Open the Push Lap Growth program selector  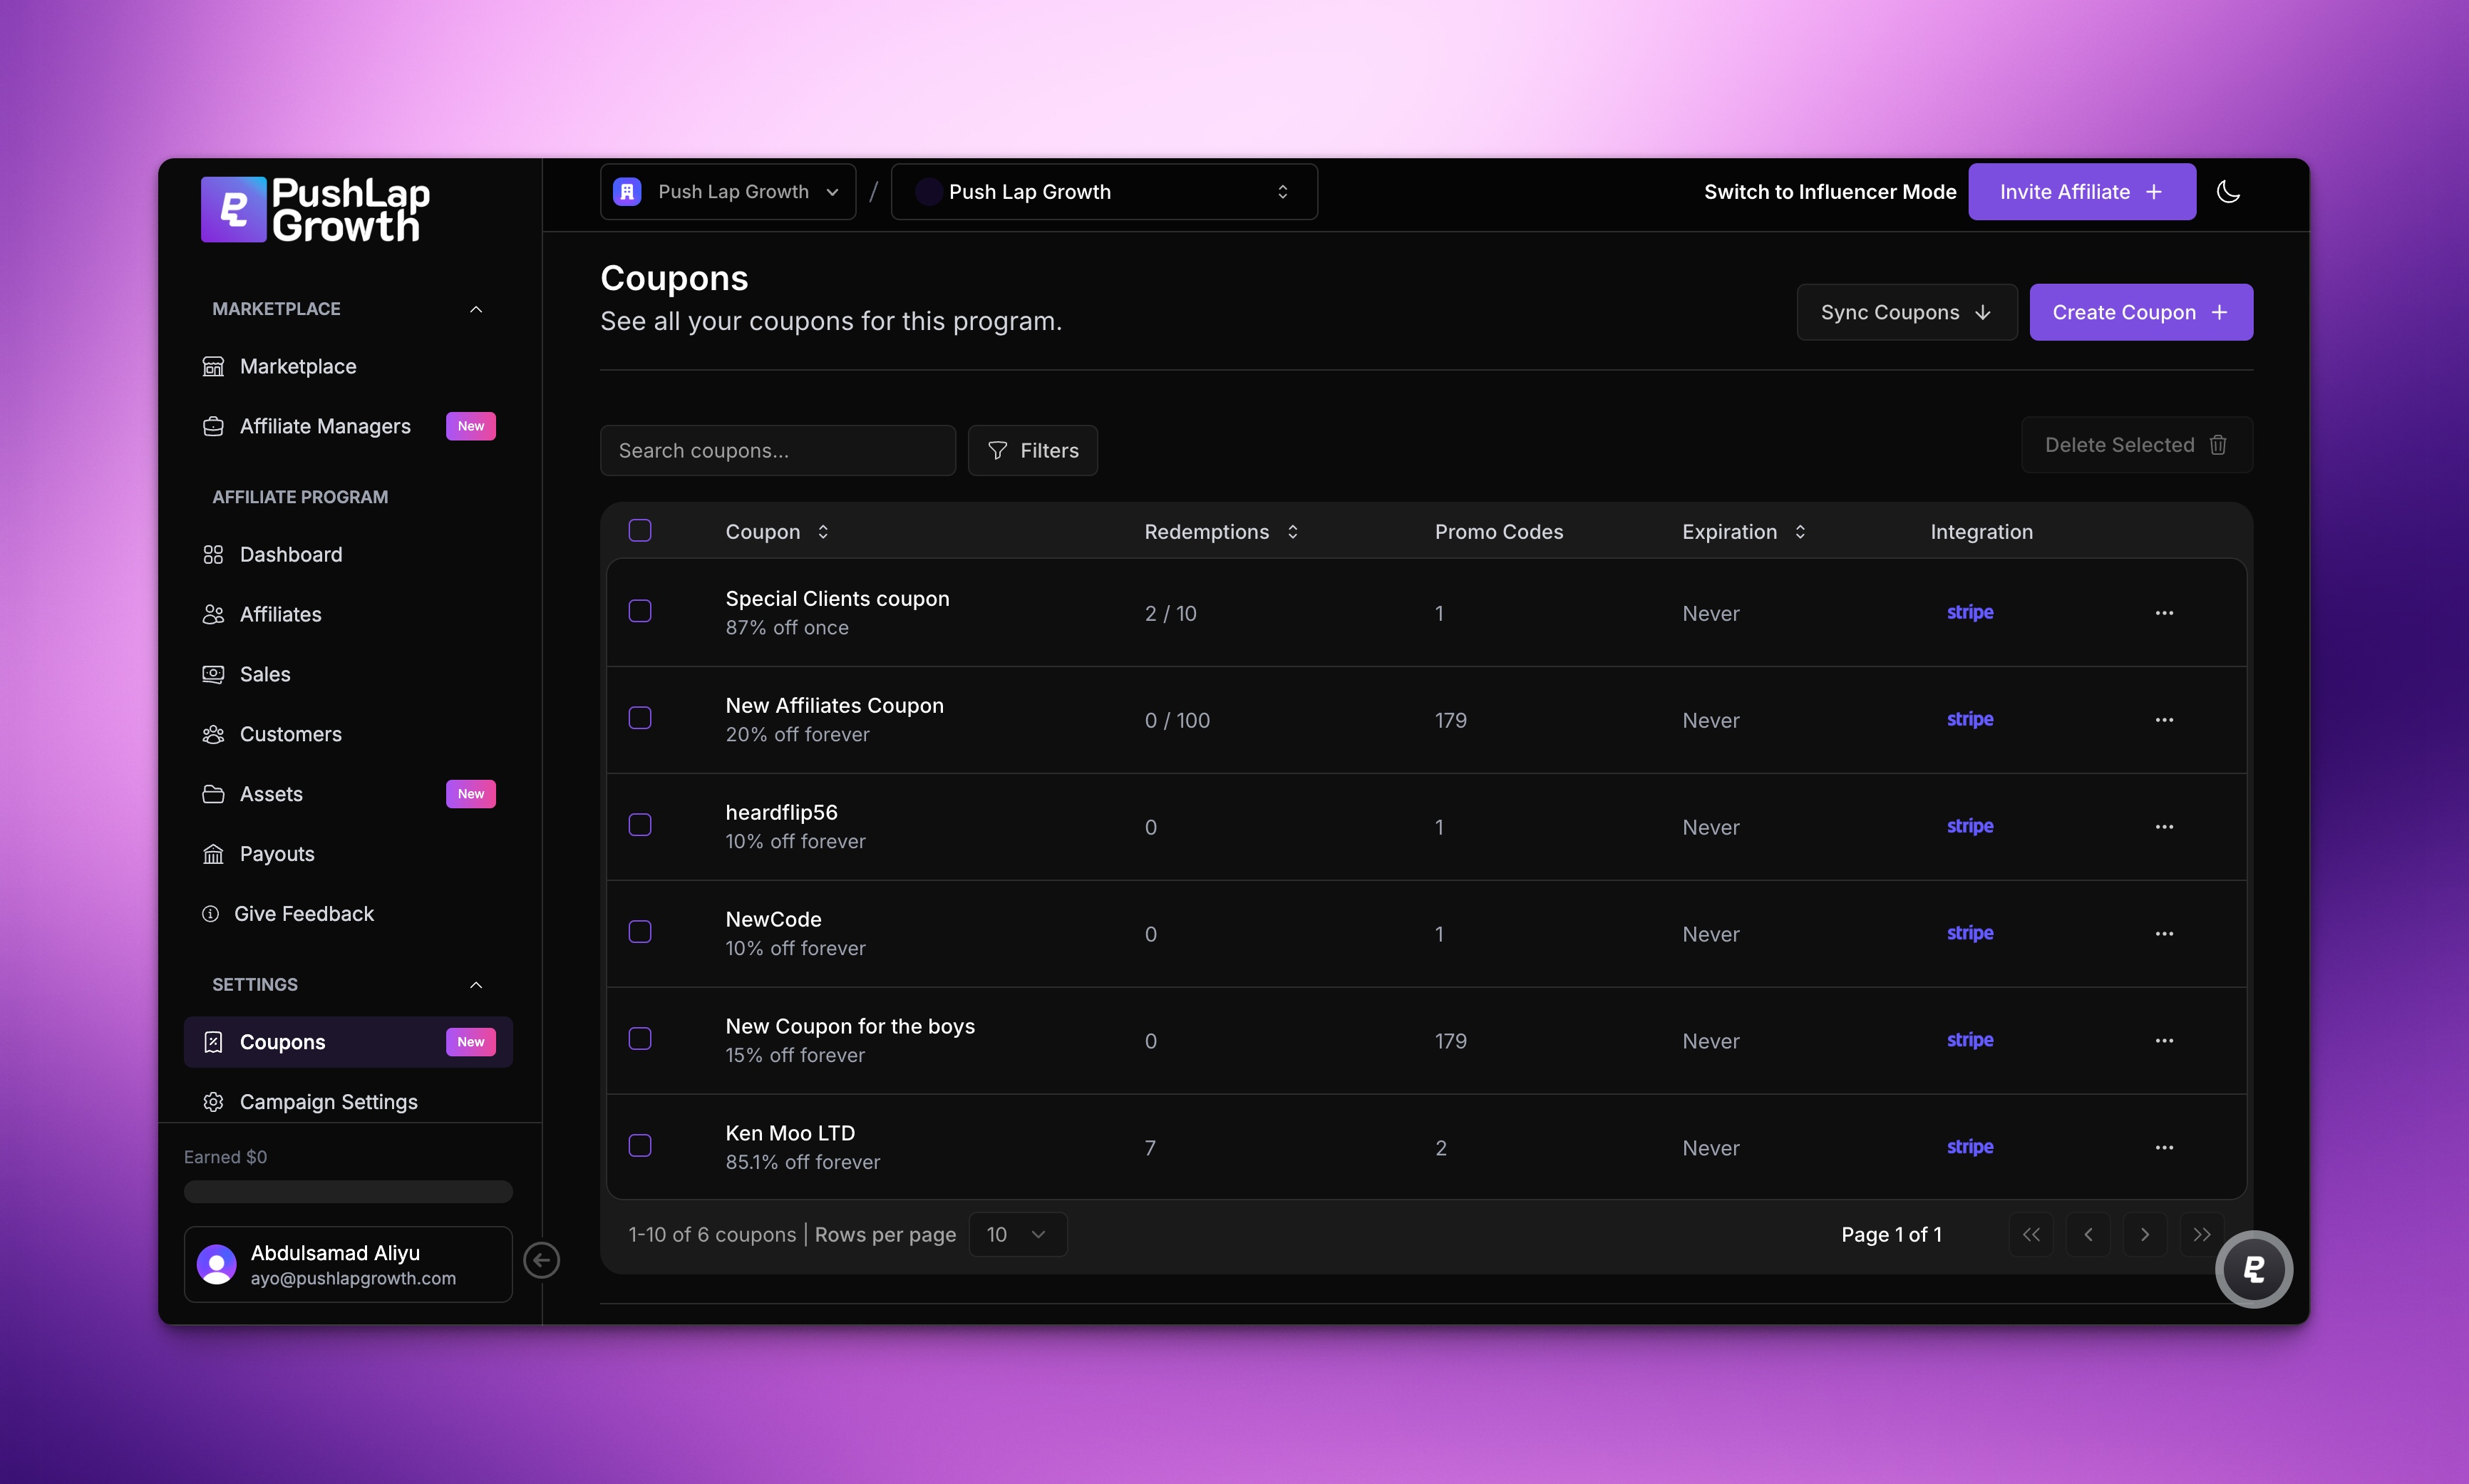[x=1103, y=191]
